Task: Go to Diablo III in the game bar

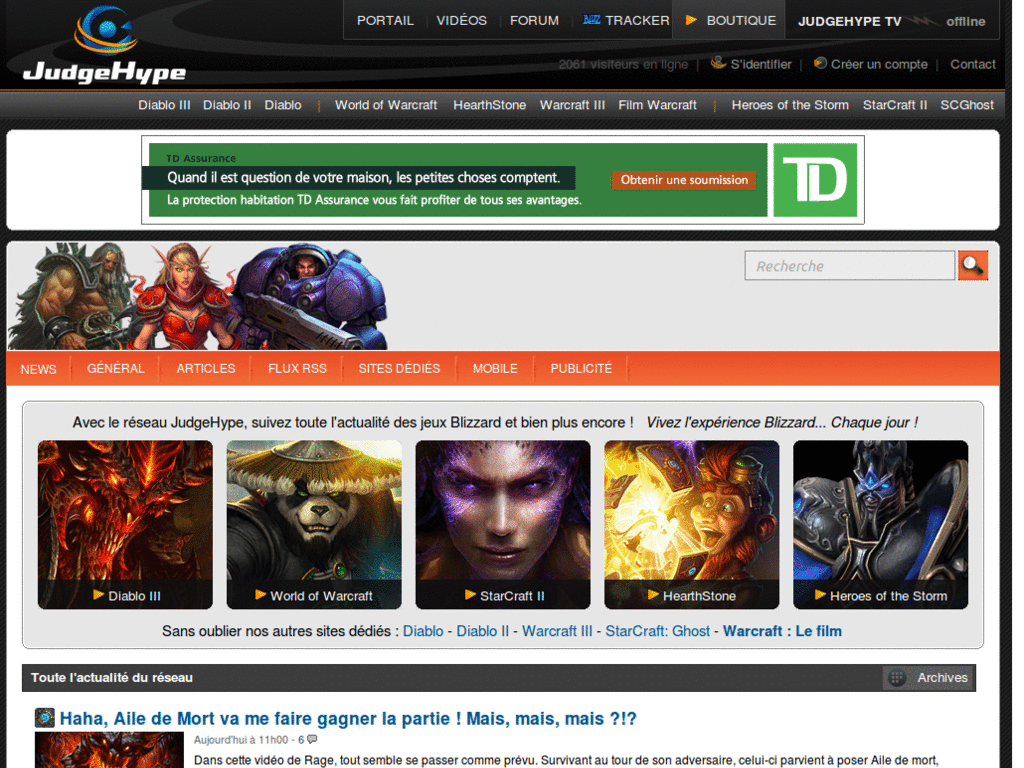Action: [164, 105]
